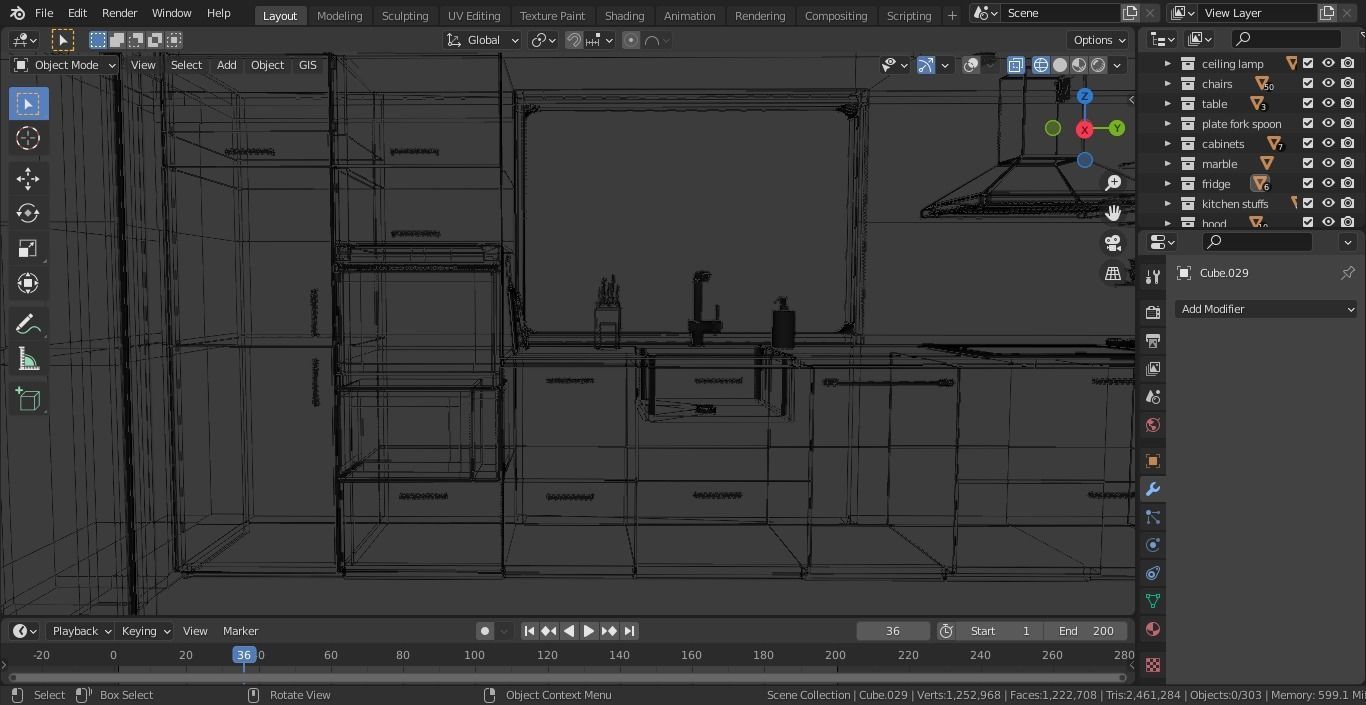Open the Render menu
The width and height of the screenshot is (1366, 705).
click(119, 13)
